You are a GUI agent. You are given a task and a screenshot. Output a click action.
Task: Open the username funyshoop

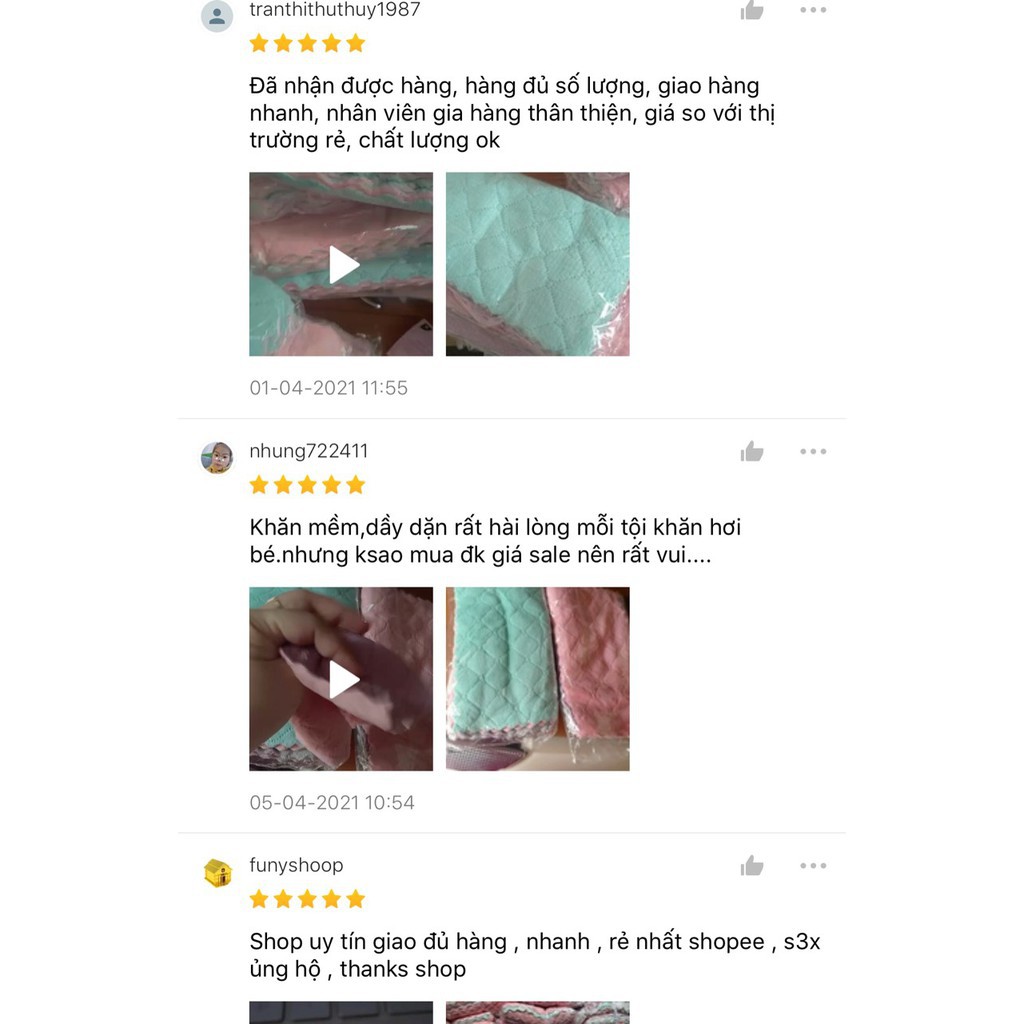pyautogui.click(x=296, y=865)
